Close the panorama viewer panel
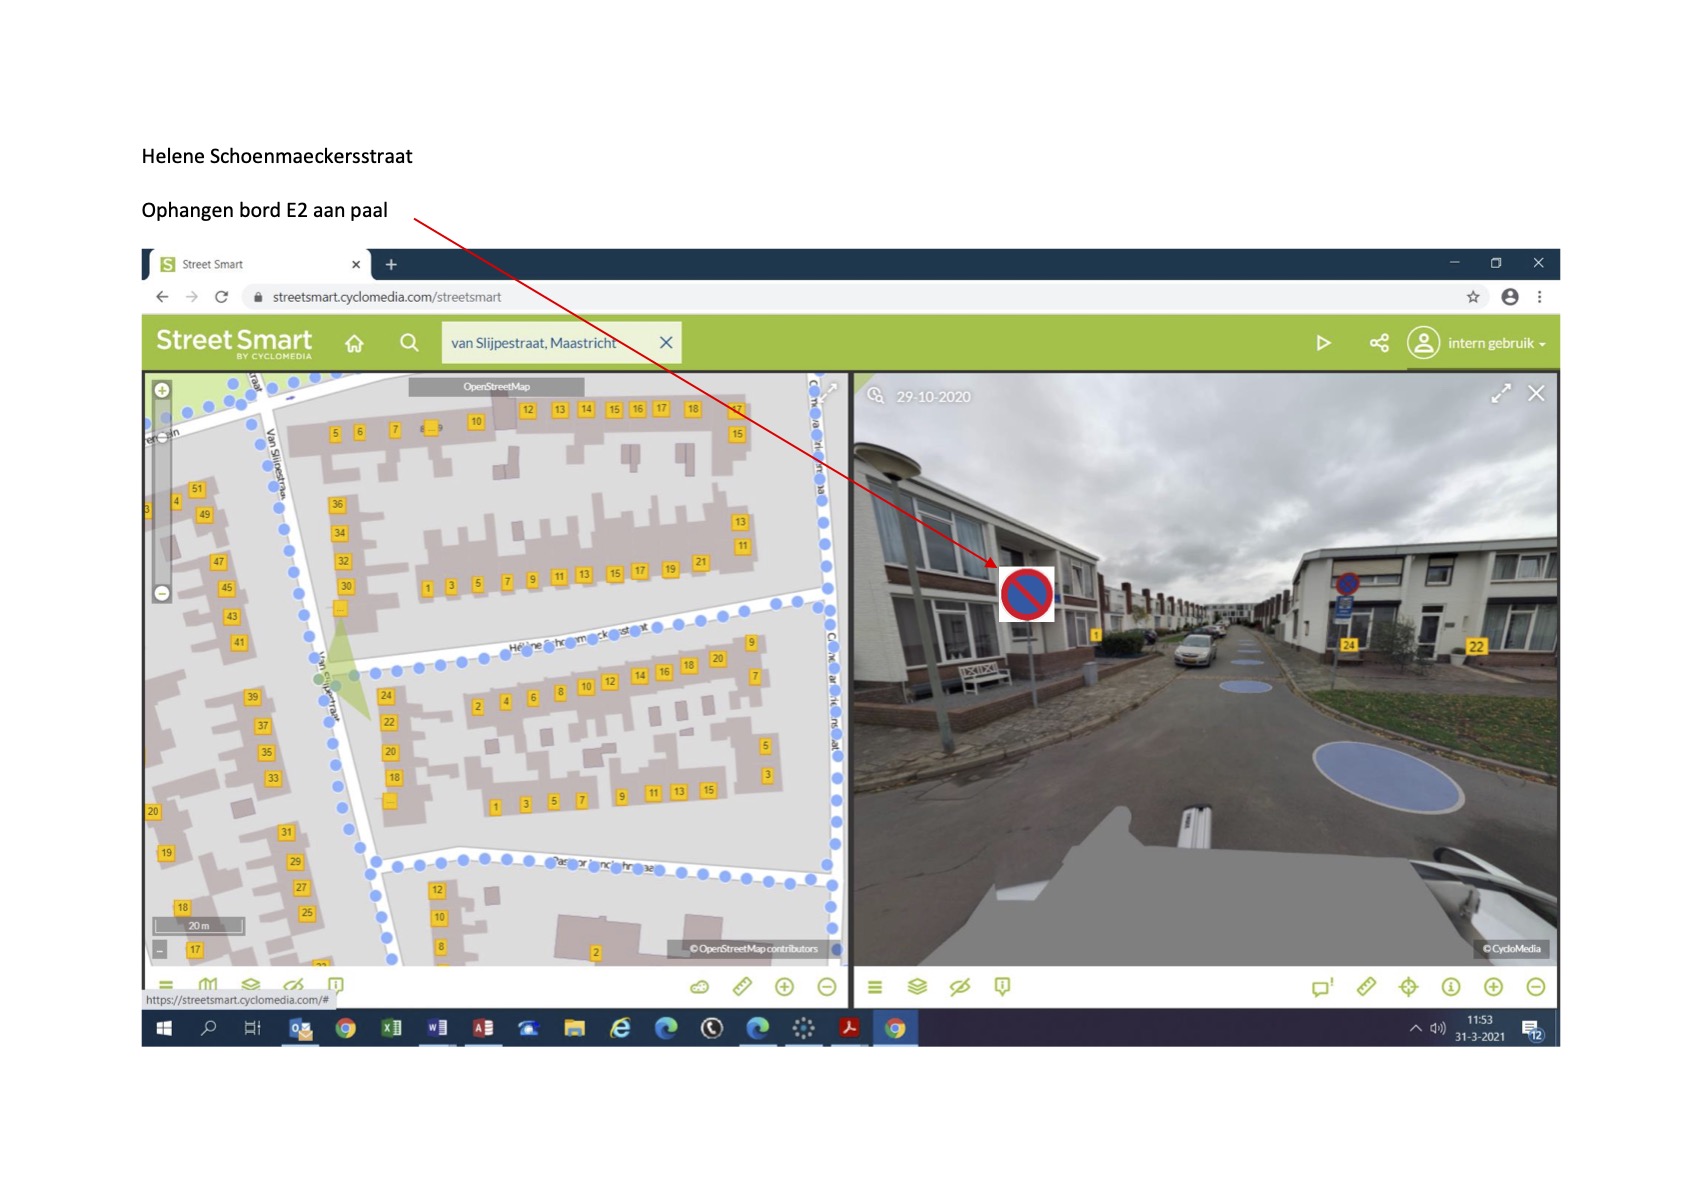This screenshot has width=1683, height=1190. click(x=1536, y=394)
